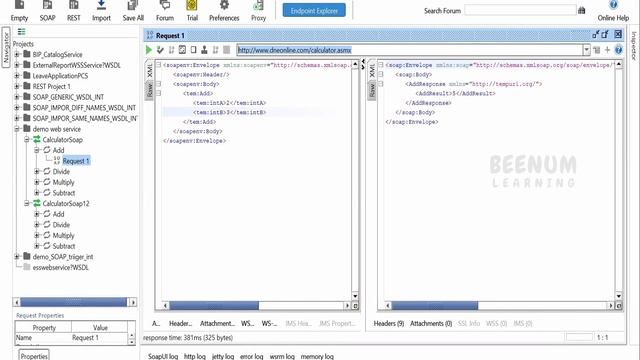640x360 pixels.
Task: Click in the Search Forum input field
Action: (x=520, y=10)
